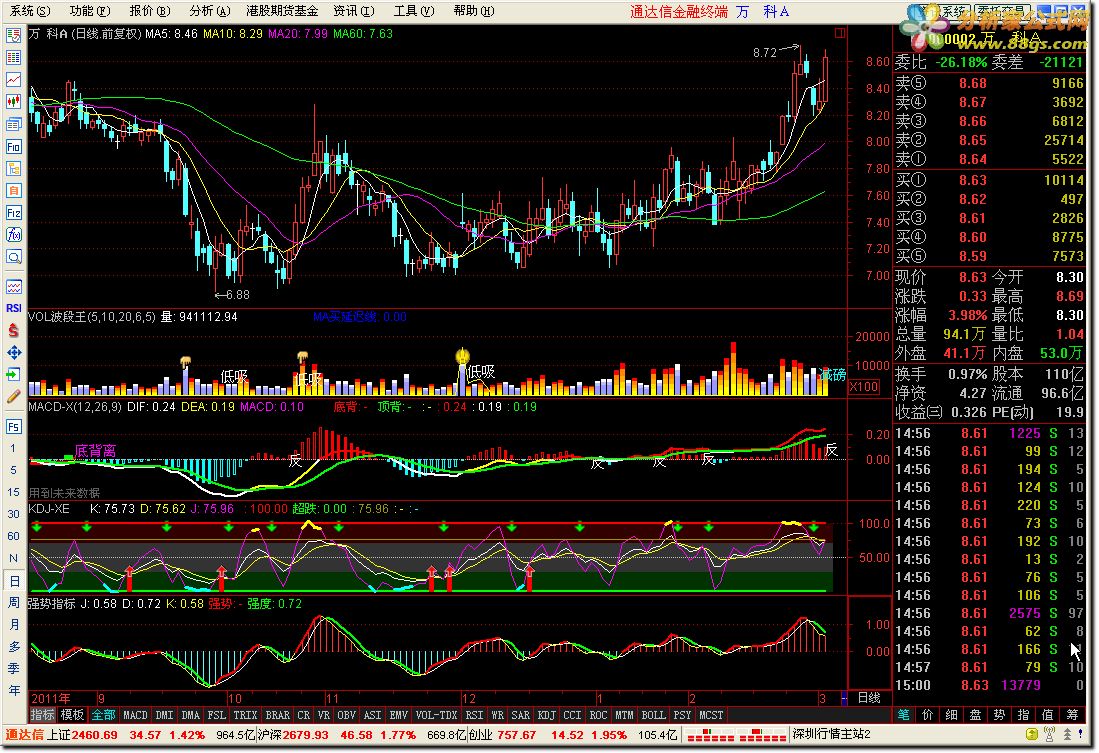Open the 系统(S) menu
Screen dimensions: 1099x753
(x=30, y=11)
